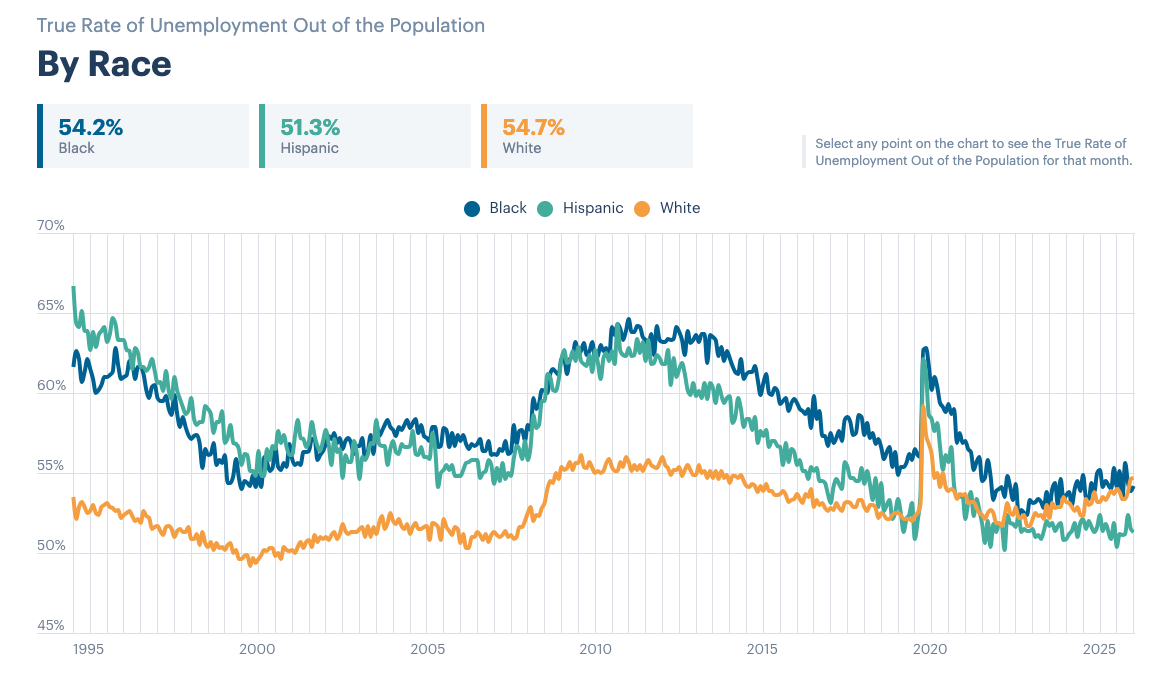The height and width of the screenshot is (681, 1168).
Task: Click the True Rate of Unemployment subtitle
Action: pos(261,25)
